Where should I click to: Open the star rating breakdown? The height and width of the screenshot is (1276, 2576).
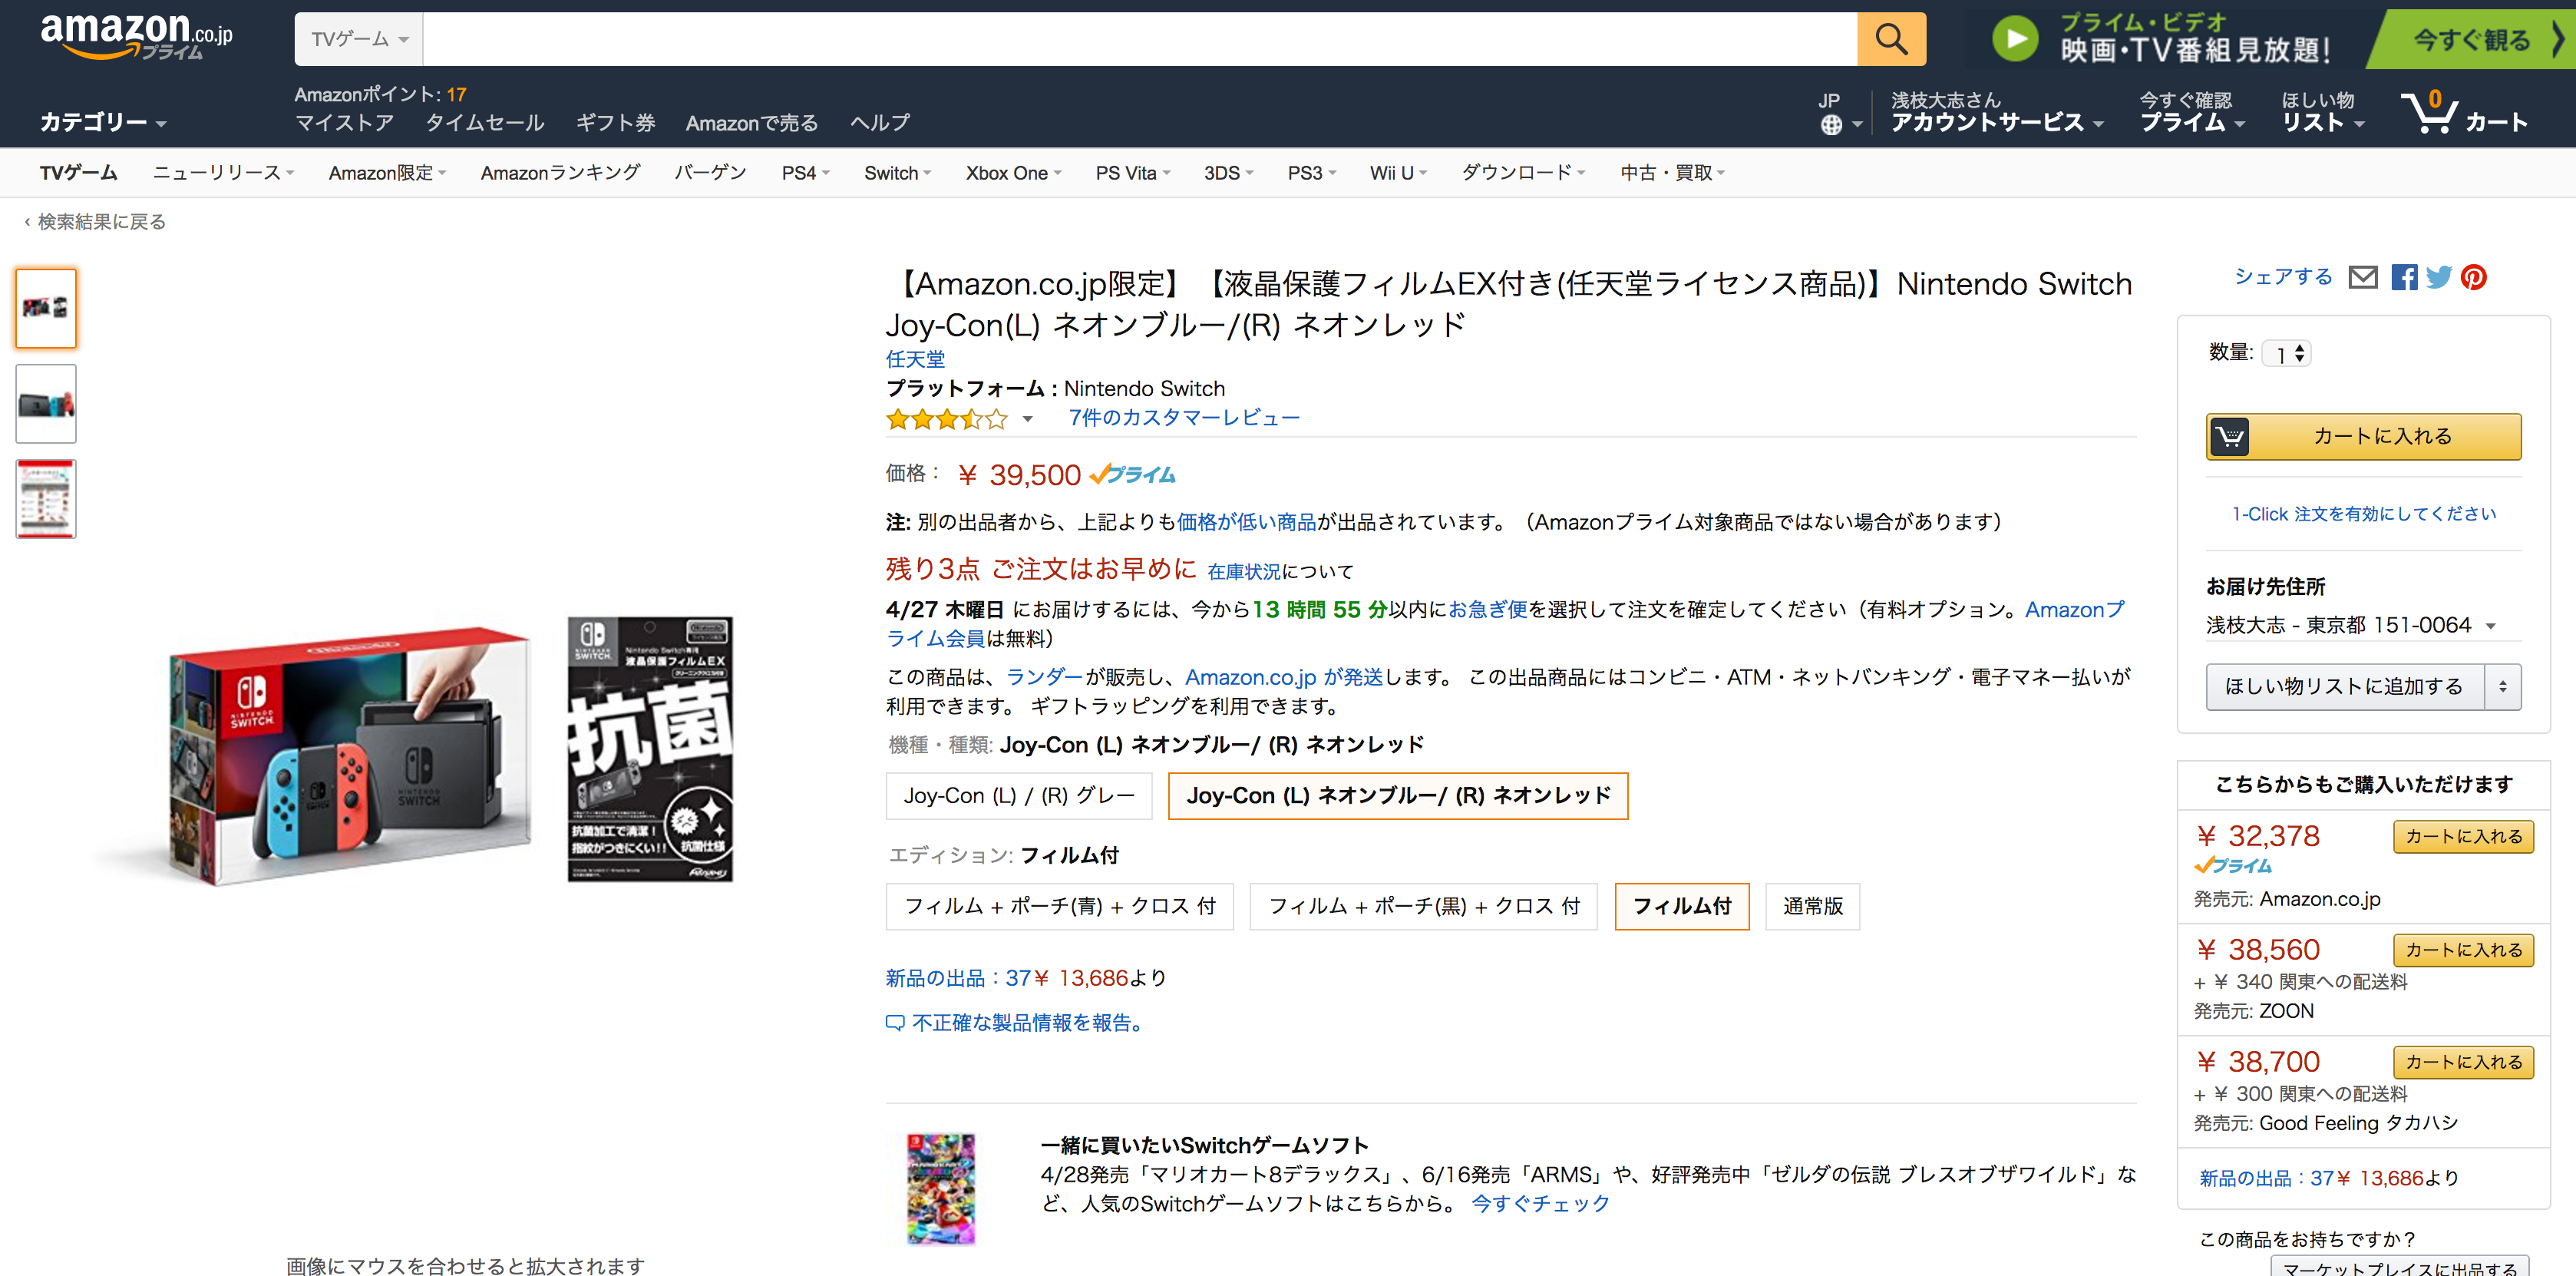(1027, 419)
